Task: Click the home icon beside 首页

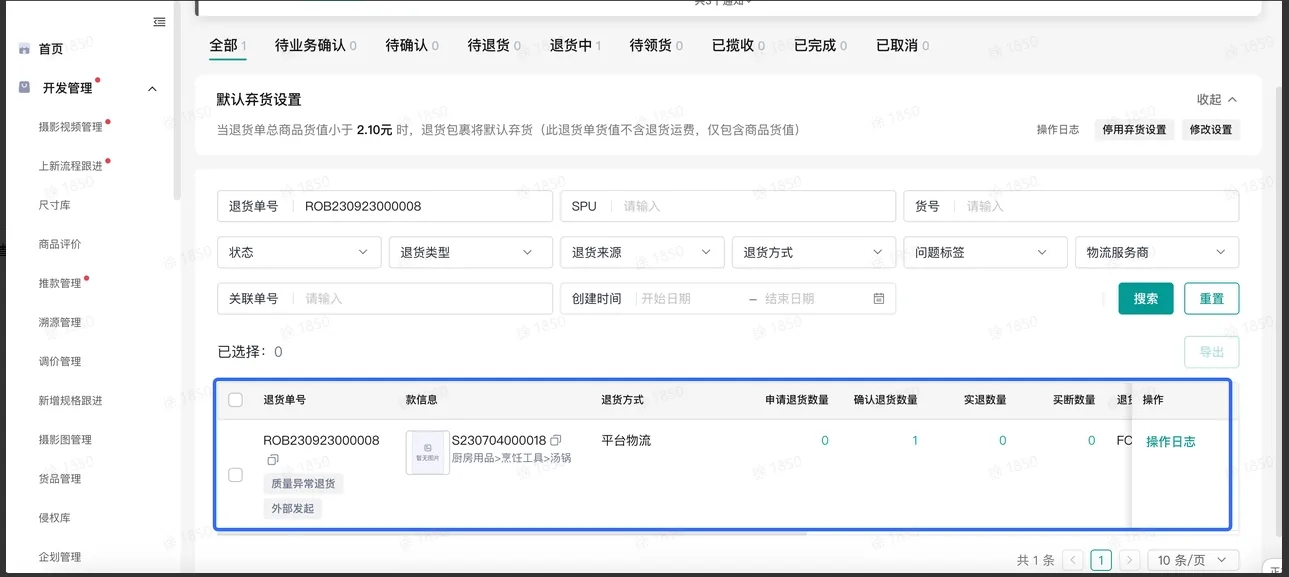Action: (24, 48)
